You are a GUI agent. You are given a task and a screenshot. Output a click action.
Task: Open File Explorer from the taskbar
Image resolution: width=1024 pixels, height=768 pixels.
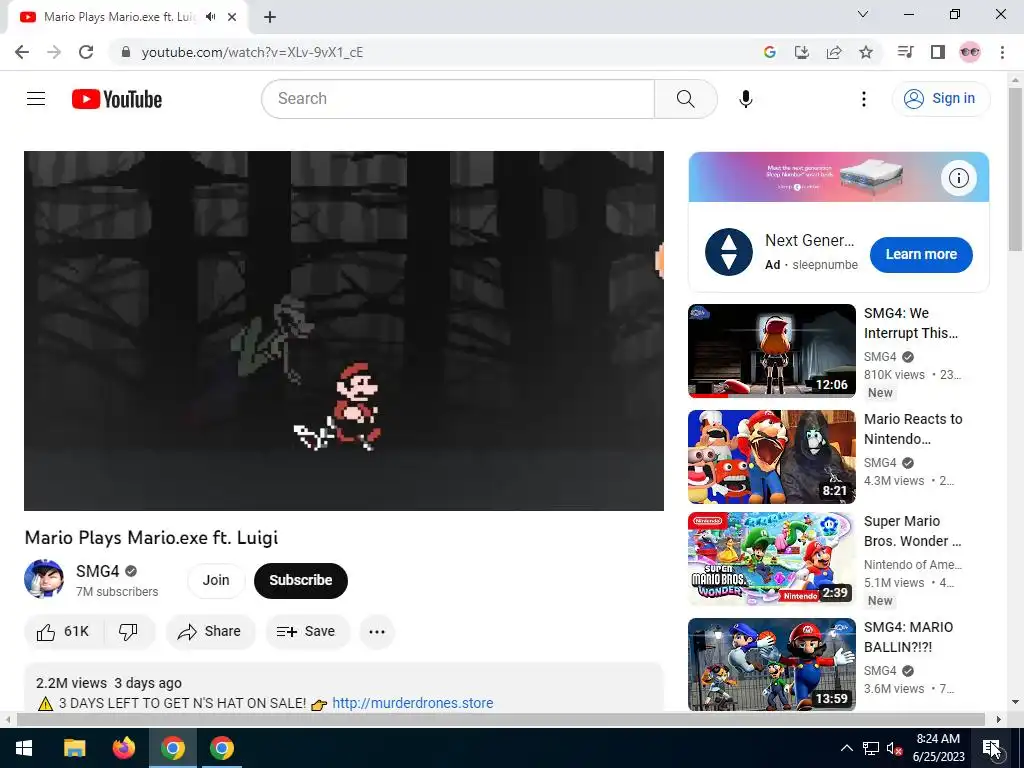click(x=74, y=748)
